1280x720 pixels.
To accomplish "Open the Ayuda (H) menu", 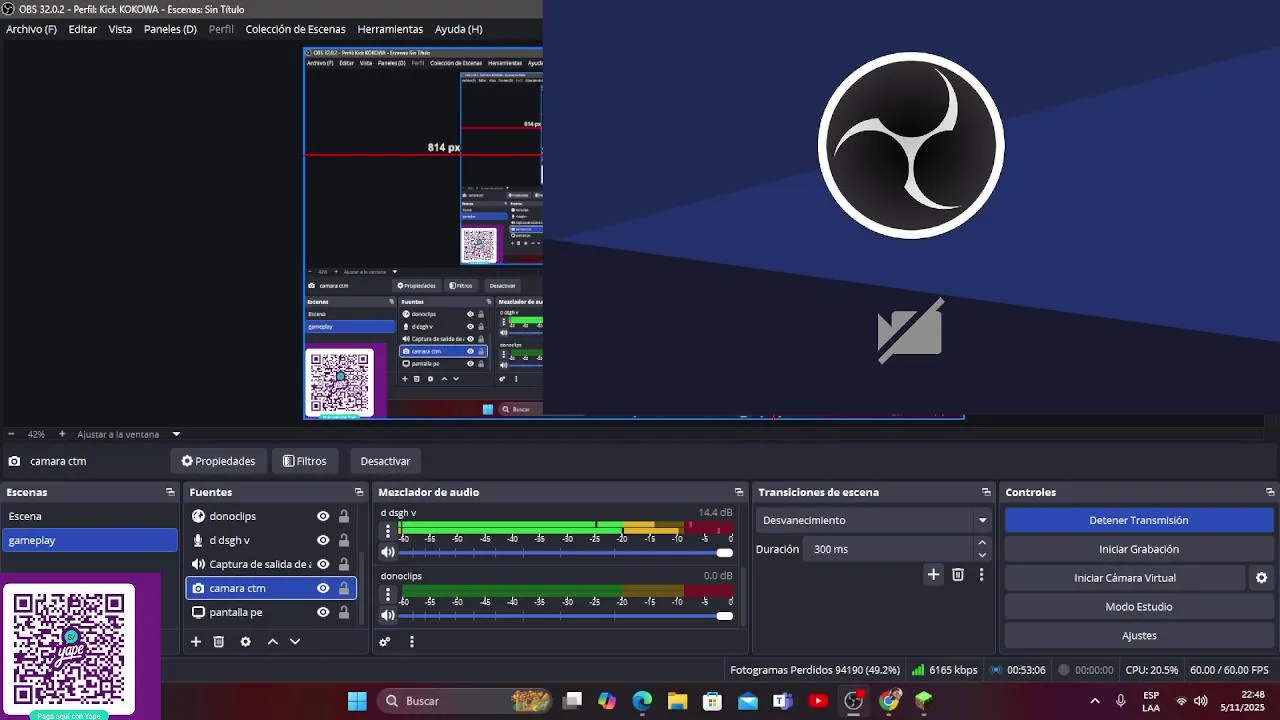I will (x=458, y=29).
